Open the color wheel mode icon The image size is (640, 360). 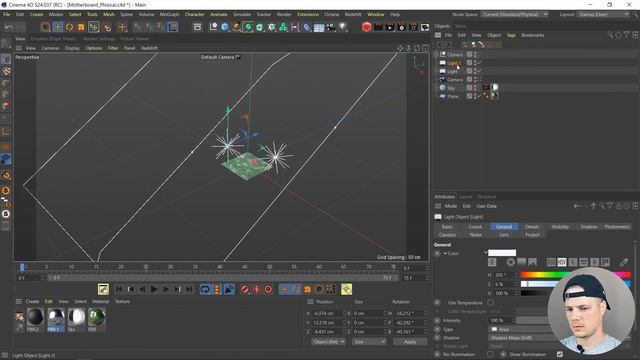pos(511,262)
